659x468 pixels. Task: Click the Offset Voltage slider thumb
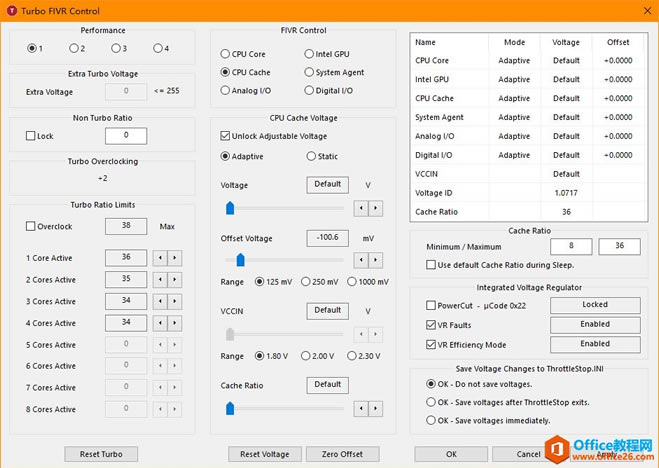[240, 260]
